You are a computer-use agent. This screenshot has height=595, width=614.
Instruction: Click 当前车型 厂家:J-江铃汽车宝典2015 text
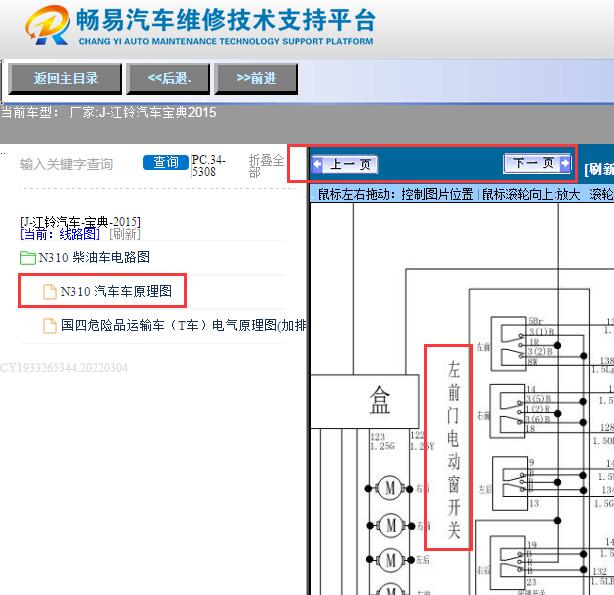click(108, 113)
